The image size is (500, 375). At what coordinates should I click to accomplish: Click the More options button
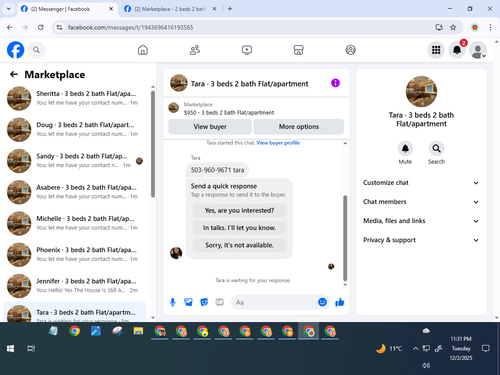[x=299, y=127]
